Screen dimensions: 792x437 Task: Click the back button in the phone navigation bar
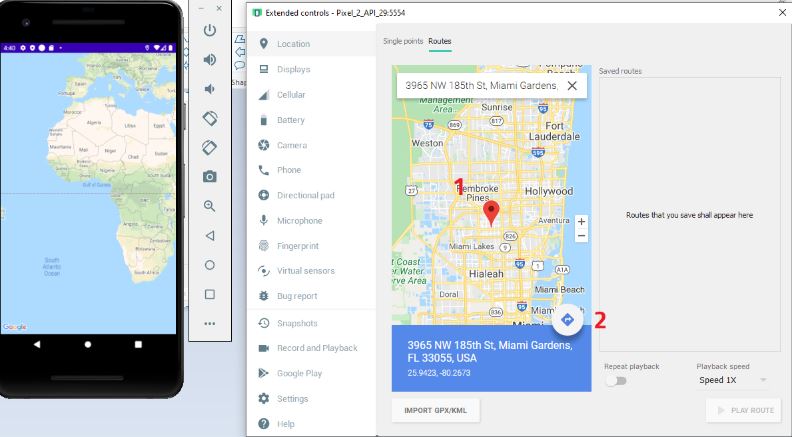coord(37,344)
